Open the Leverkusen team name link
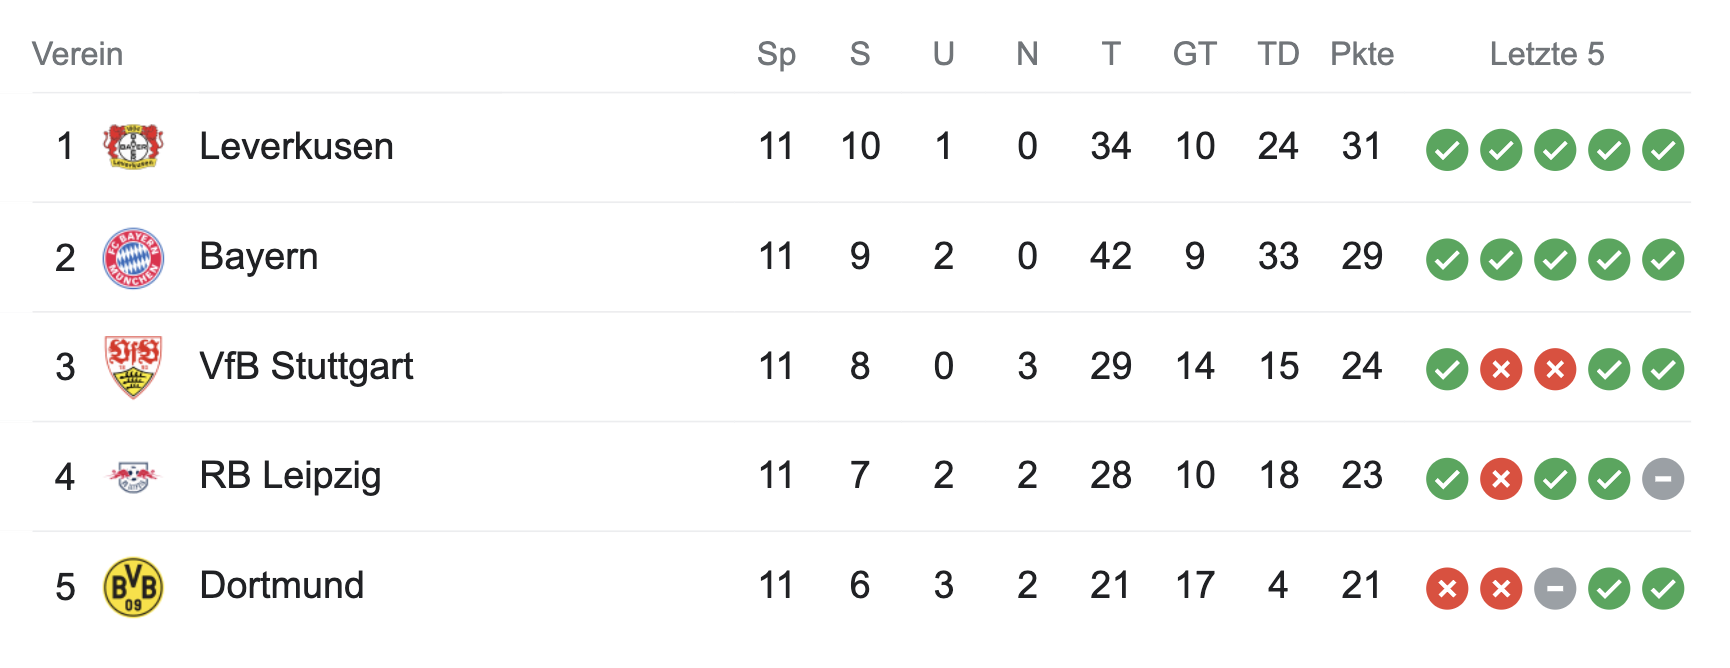The height and width of the screenshot is (668, 1730). [296, 147]
